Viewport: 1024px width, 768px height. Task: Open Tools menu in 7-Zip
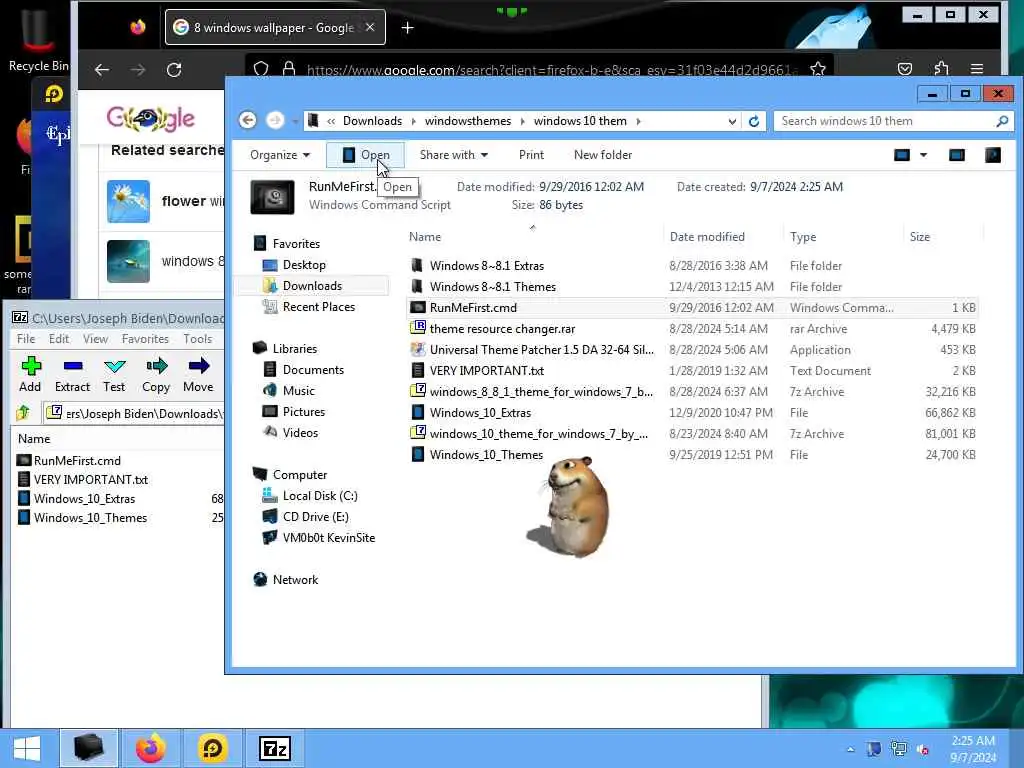[x=197, y=339]
